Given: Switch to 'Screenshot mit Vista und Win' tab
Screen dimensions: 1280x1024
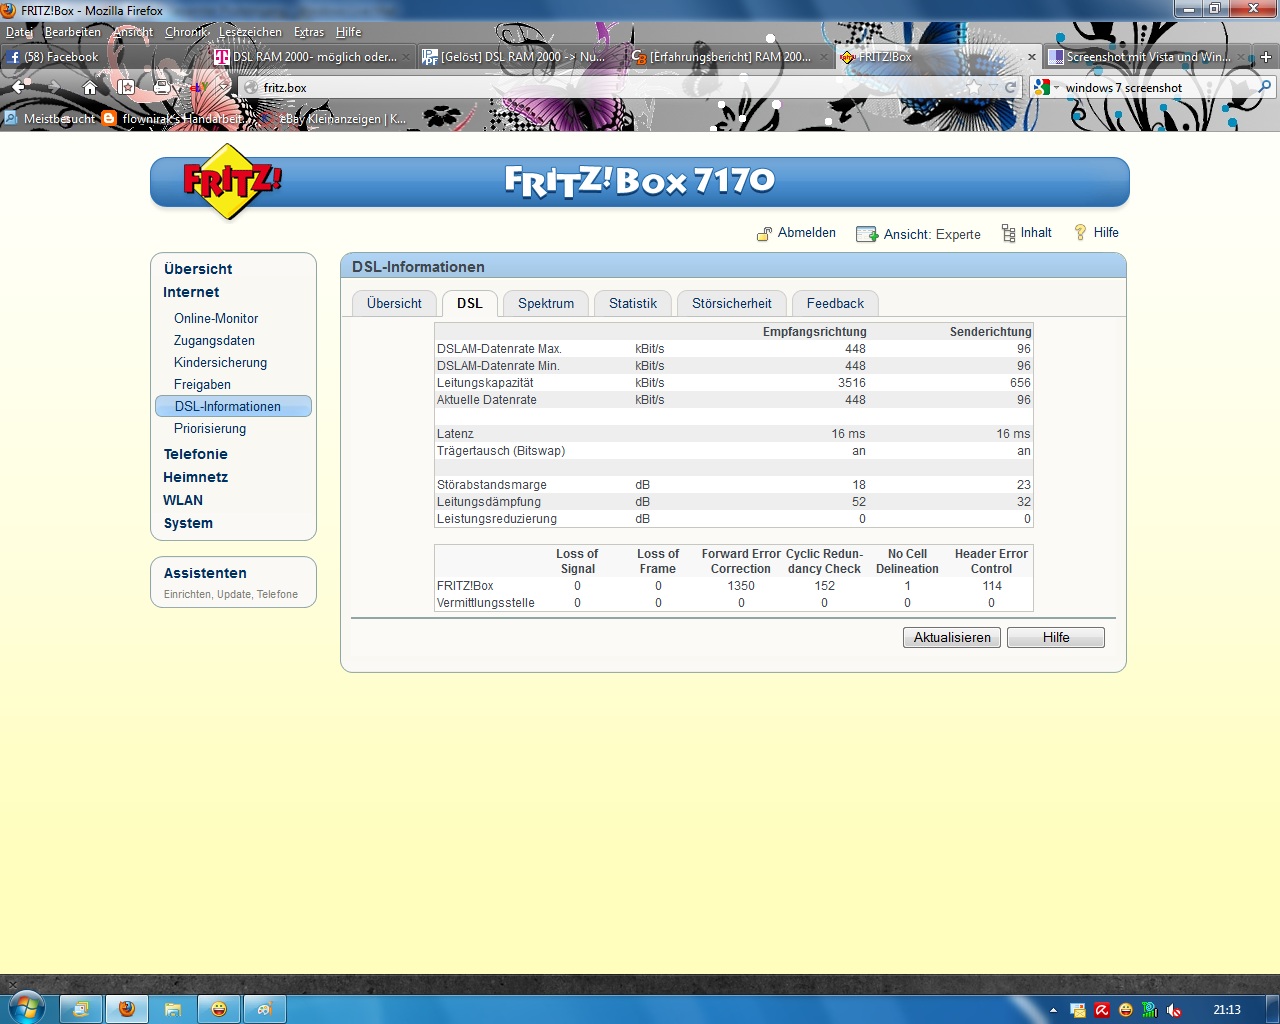Looking at the screenshot, I should tap(1146, 57).
